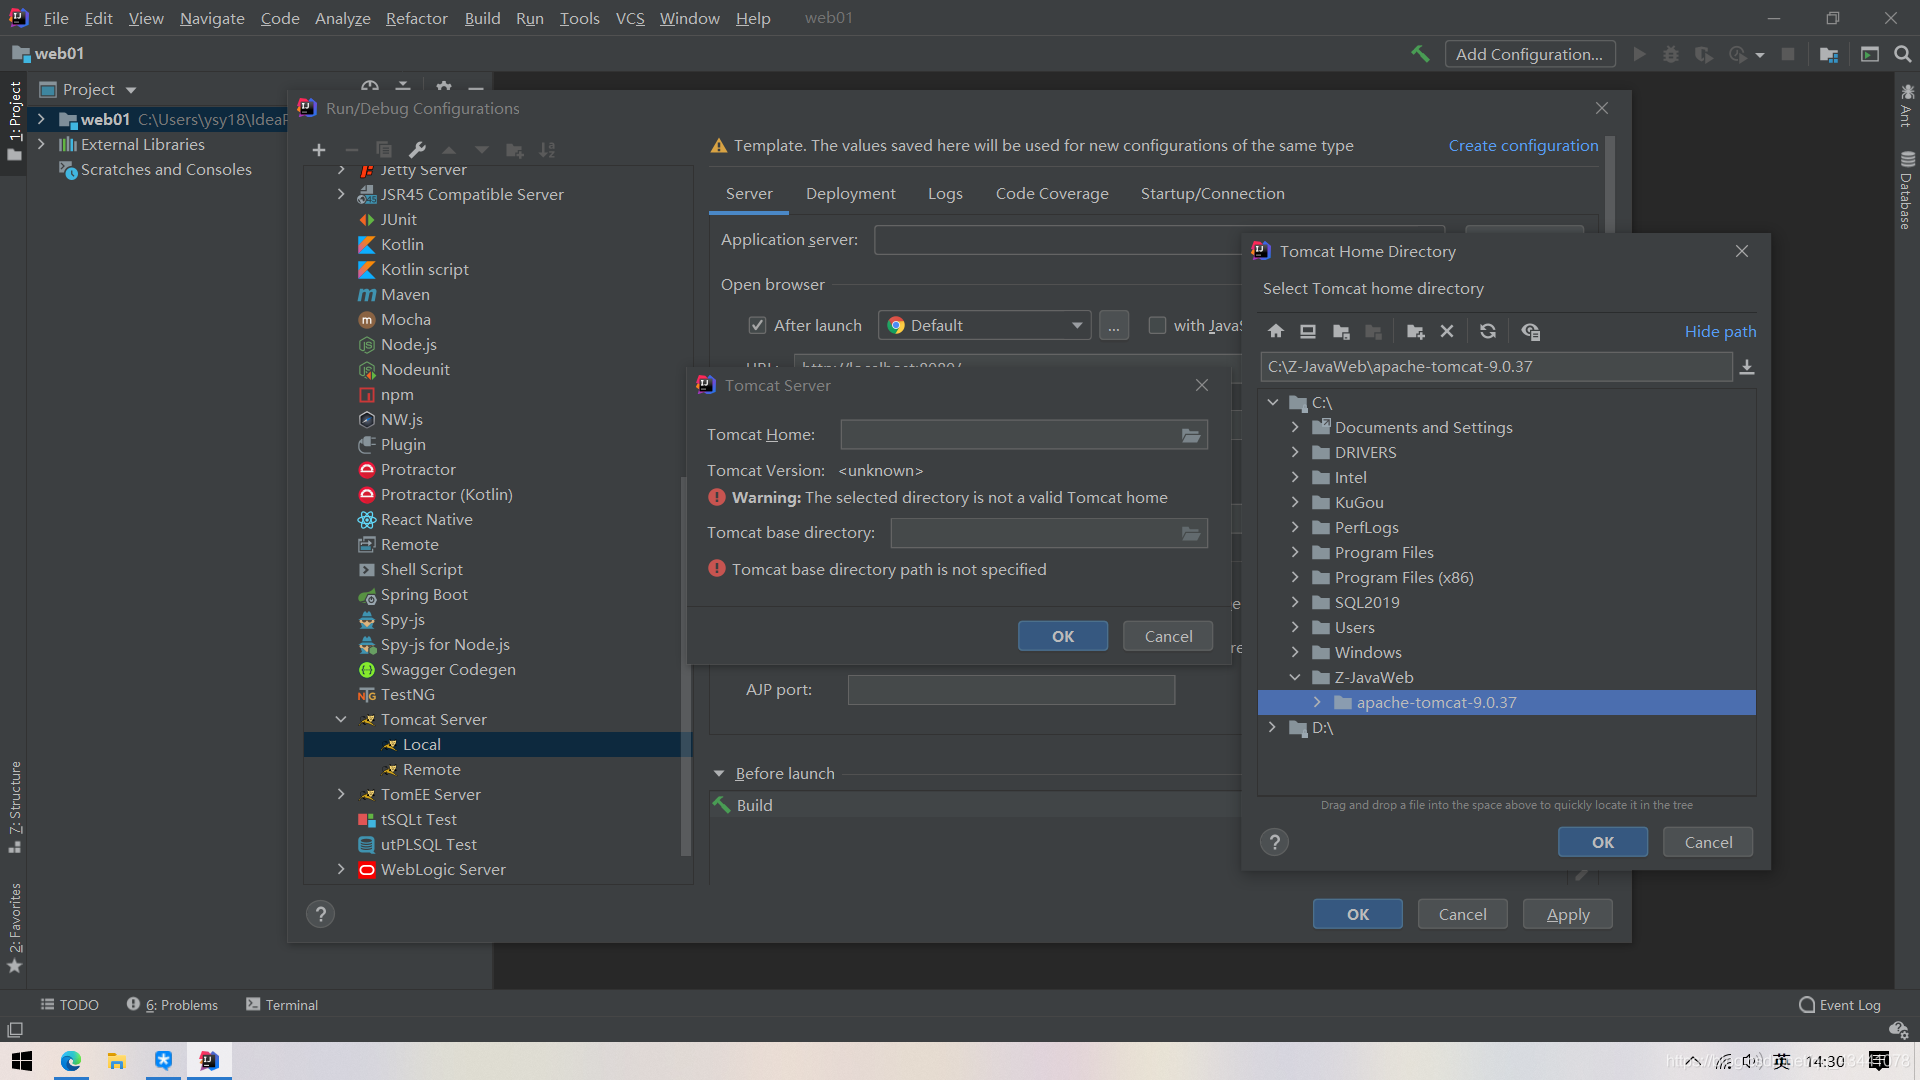Open Terminal tool window
Viewport: 1920px width, 1080px height.
click(282, 1005)
